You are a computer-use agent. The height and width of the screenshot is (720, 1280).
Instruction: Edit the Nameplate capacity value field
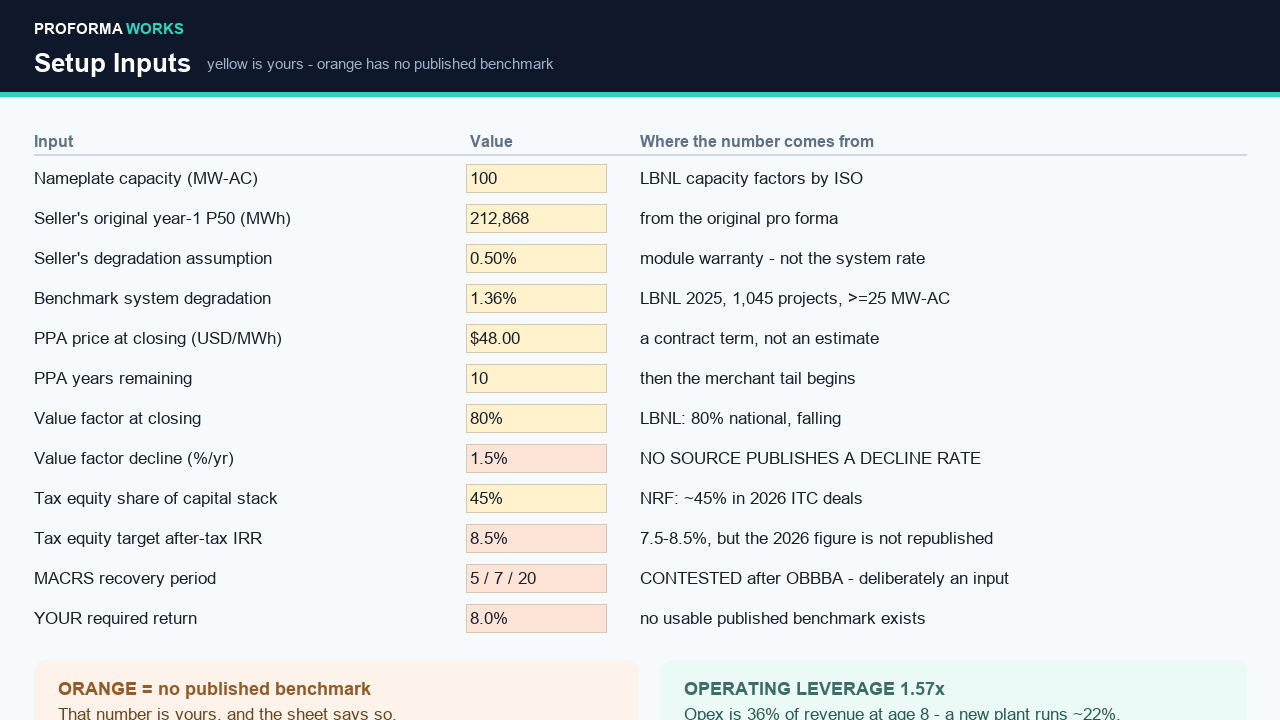tap(536, 178)
